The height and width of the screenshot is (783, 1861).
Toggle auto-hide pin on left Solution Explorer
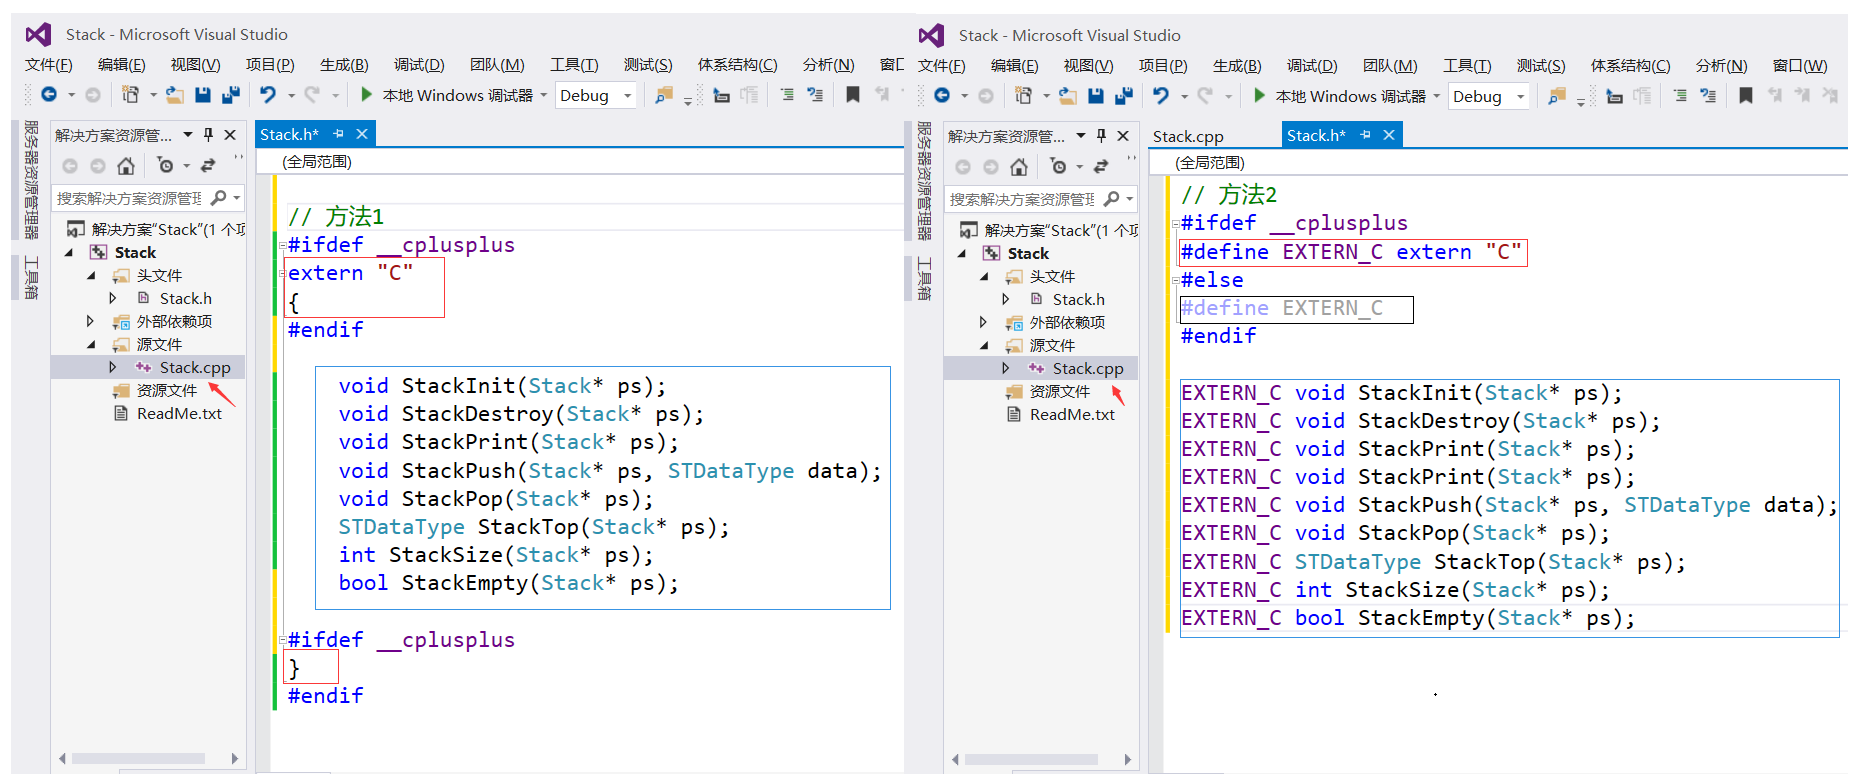pyautogui.click(x=208, y=134)
